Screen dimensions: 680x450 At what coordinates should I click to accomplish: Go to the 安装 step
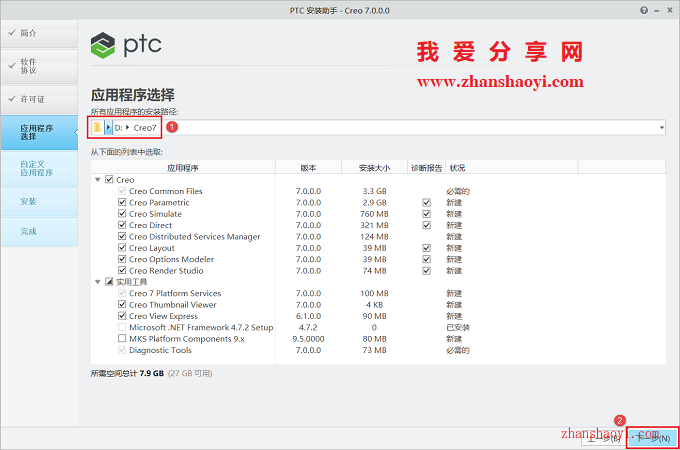39,202
